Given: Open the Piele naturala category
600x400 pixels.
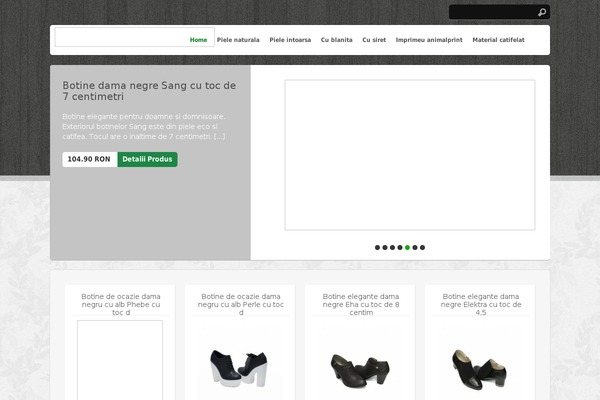Looking at the screenshot, I should [238, 40].
